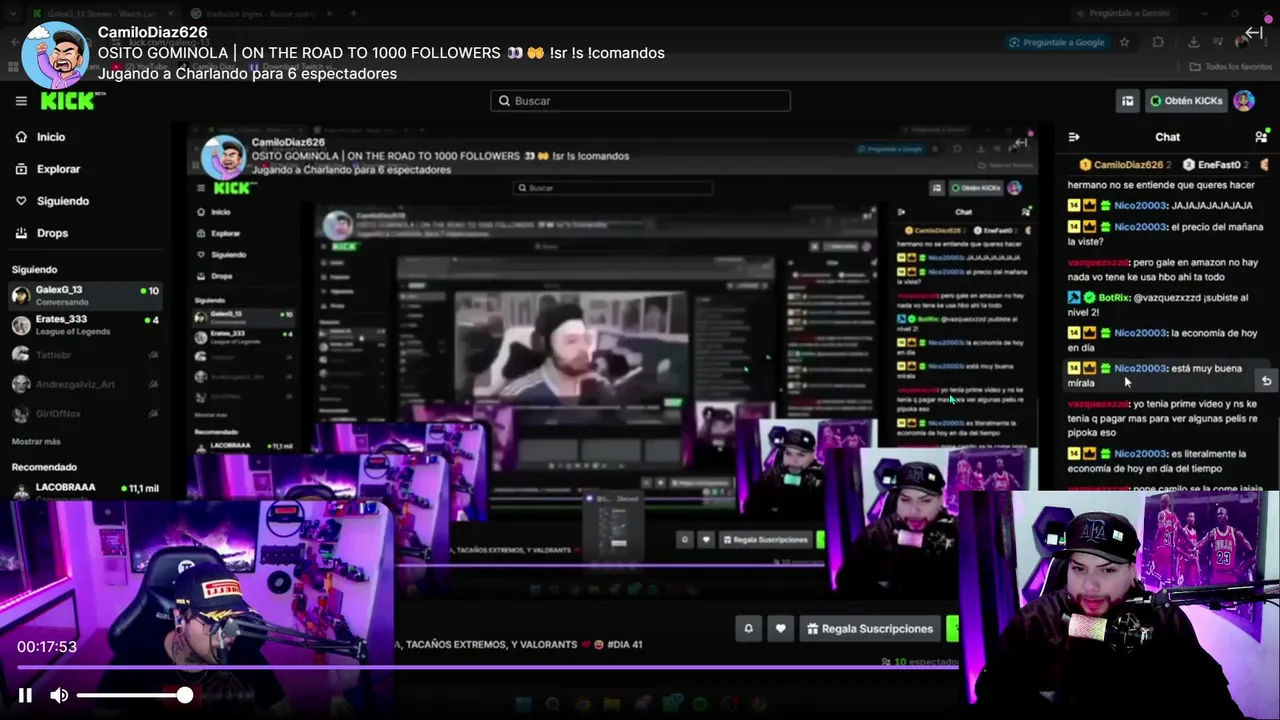Toggle the stream notification bell
1280x720 pixels.
[748, 629]
